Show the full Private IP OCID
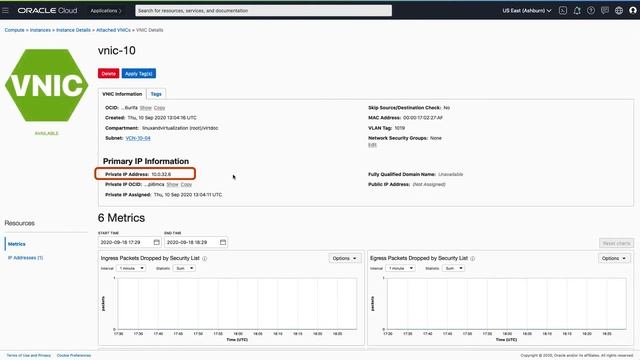 [172, 184]
